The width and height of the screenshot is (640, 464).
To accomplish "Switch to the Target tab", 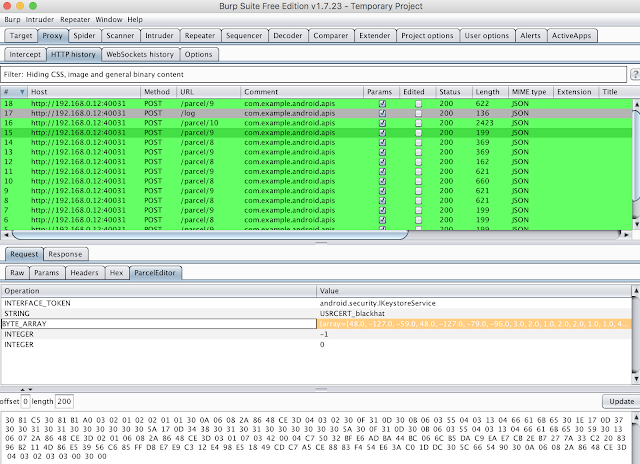I will pos(21,36).
